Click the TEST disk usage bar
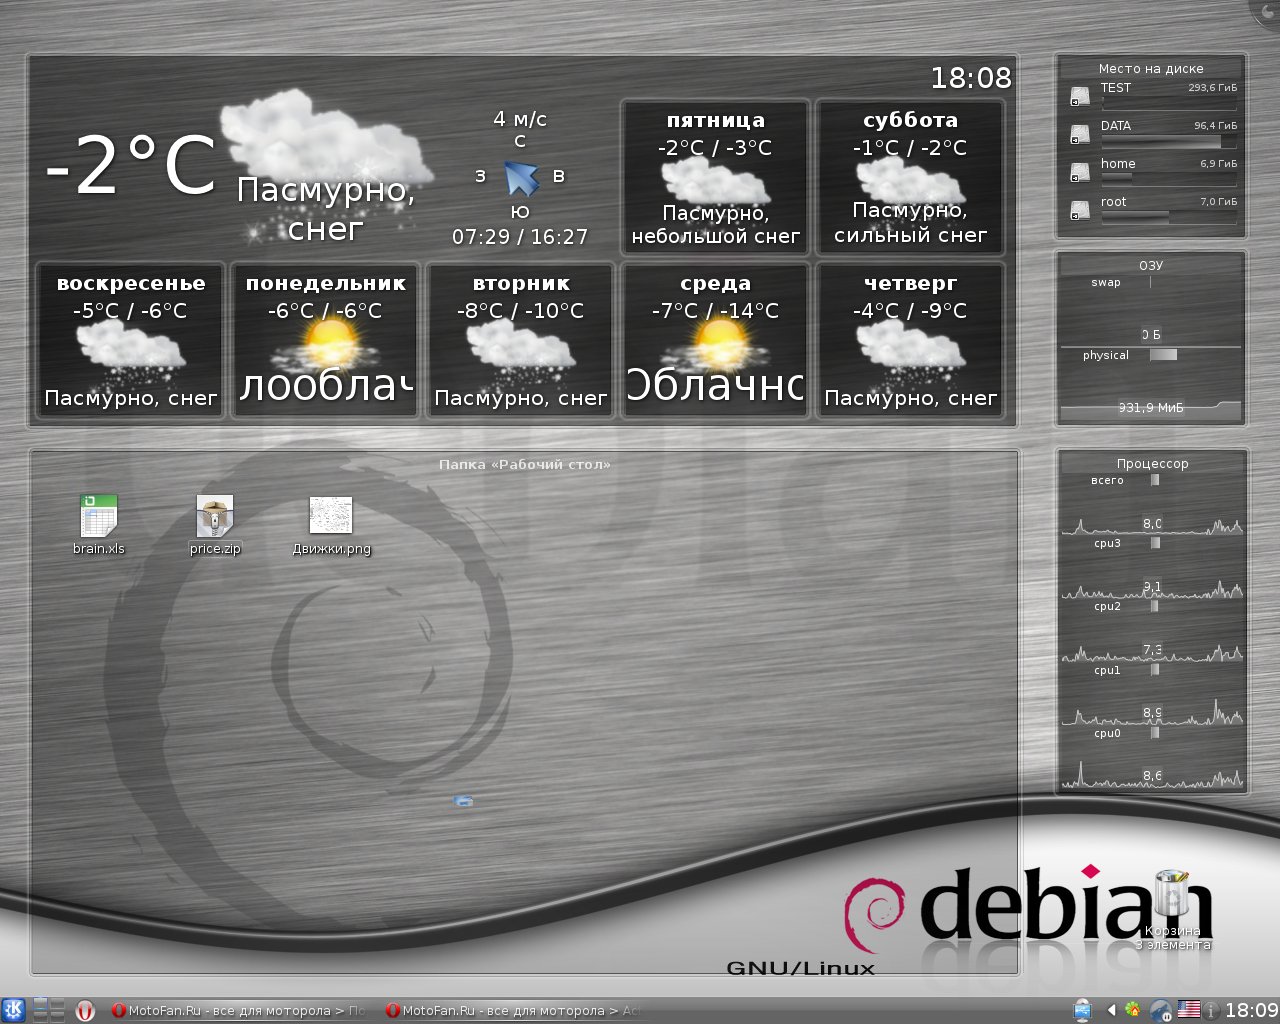This screenshot has height=1024, width=1280. click(1169, 104)
